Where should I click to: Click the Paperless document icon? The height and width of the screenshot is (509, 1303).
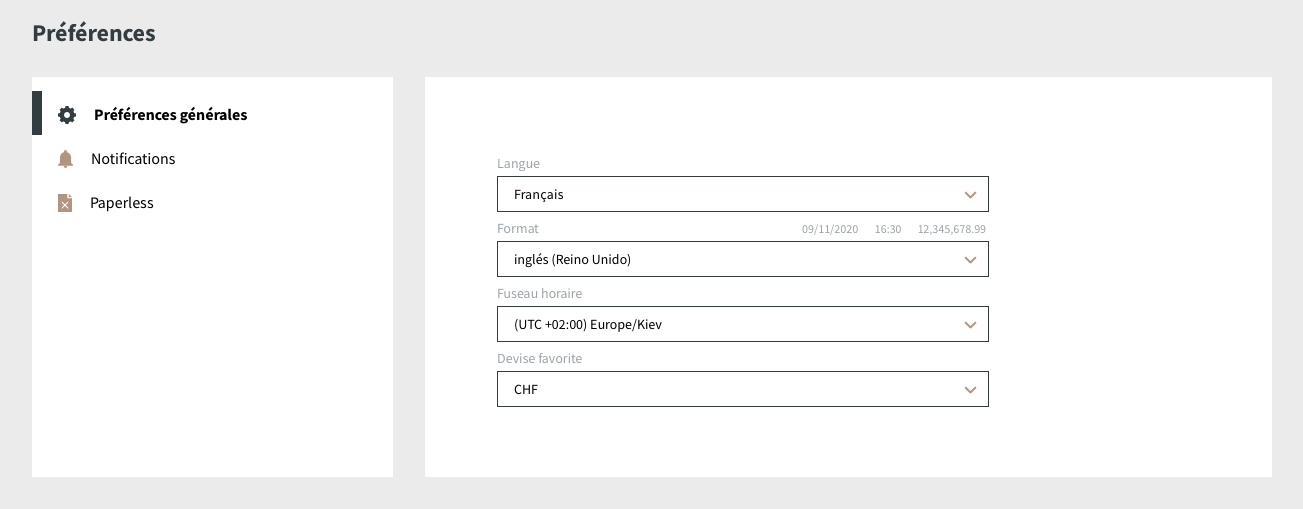point(65,203)
